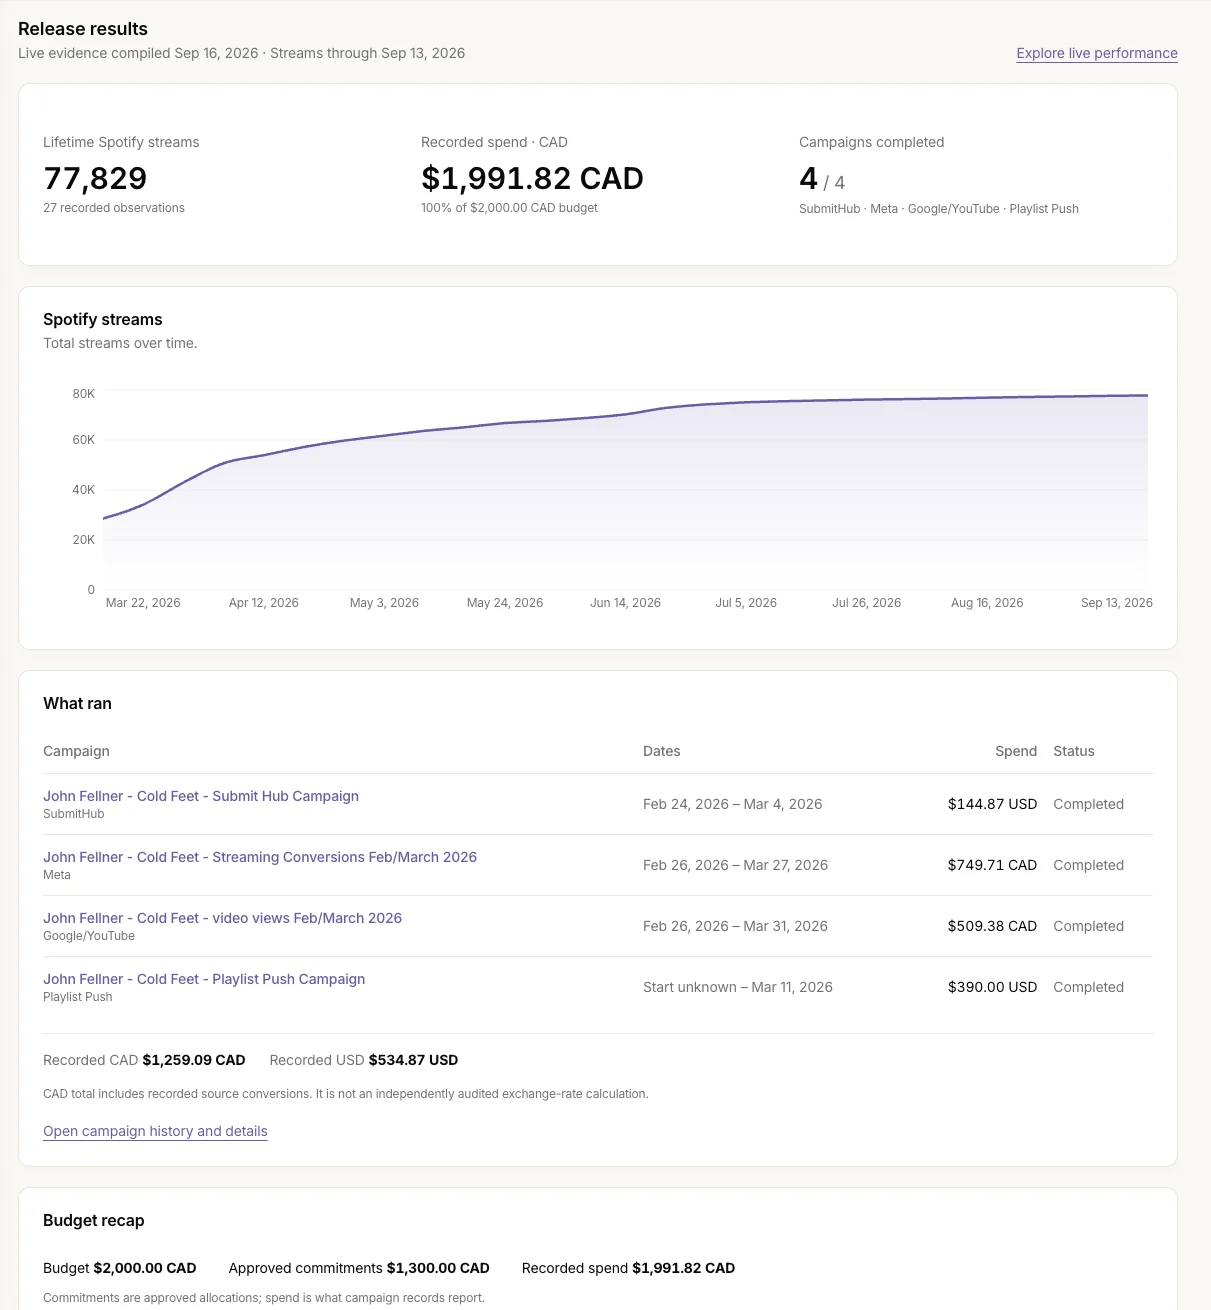The width and height of the screenshot is (1211, 1310).
Task: Click the 80K y-axis label
Action: [84, 394]
